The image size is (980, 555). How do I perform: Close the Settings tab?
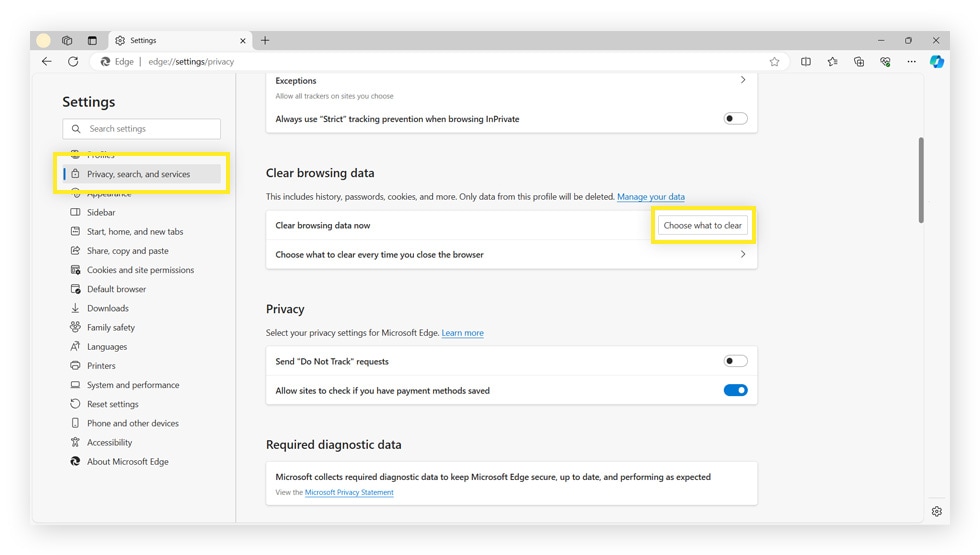242,41
